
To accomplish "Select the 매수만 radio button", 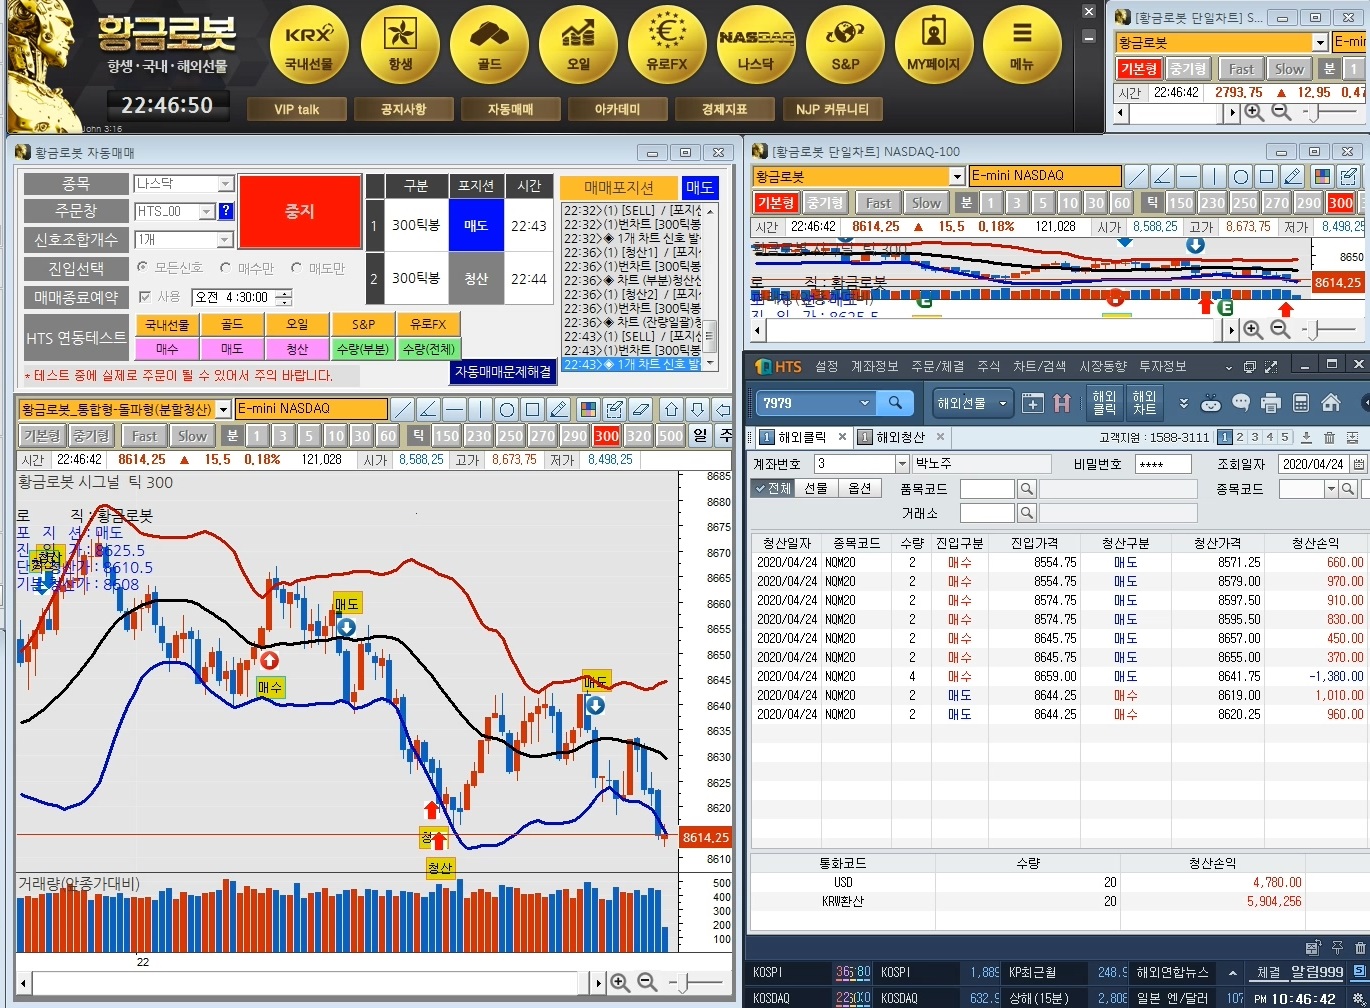I will click(x=226, y=268).
